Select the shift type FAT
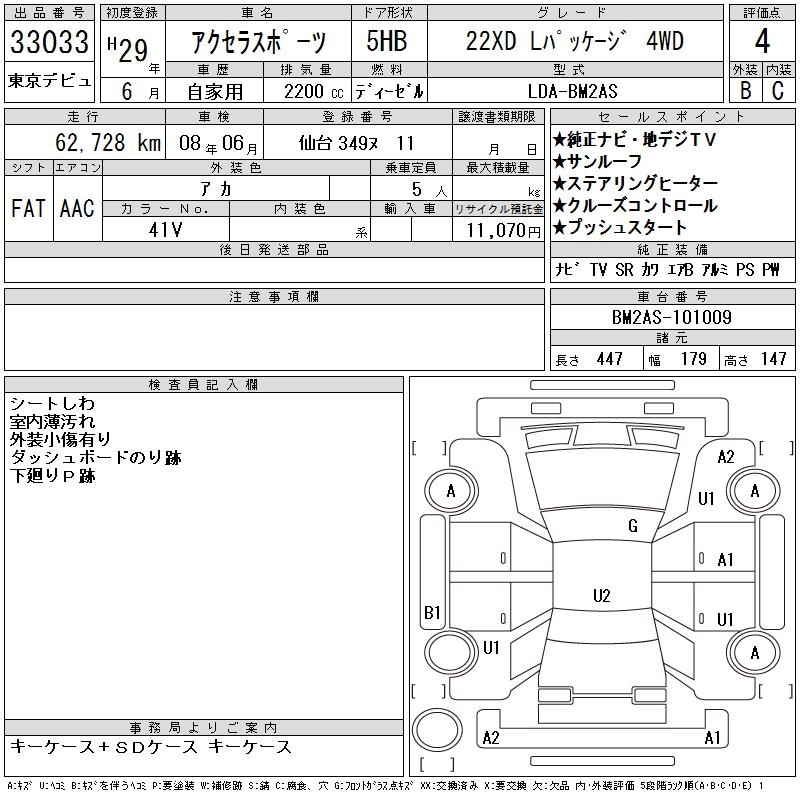 pyautogui.click(x=28, y=208)
